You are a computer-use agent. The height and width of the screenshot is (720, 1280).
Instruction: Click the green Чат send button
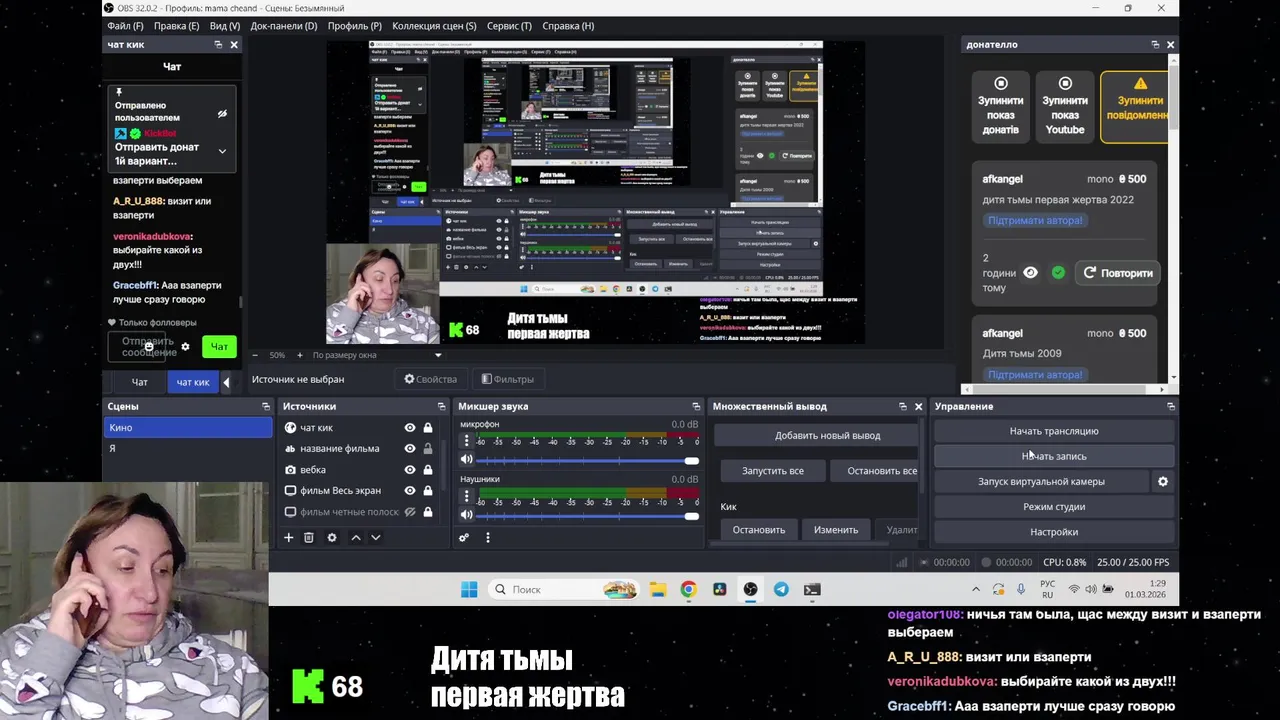point(219,347)
